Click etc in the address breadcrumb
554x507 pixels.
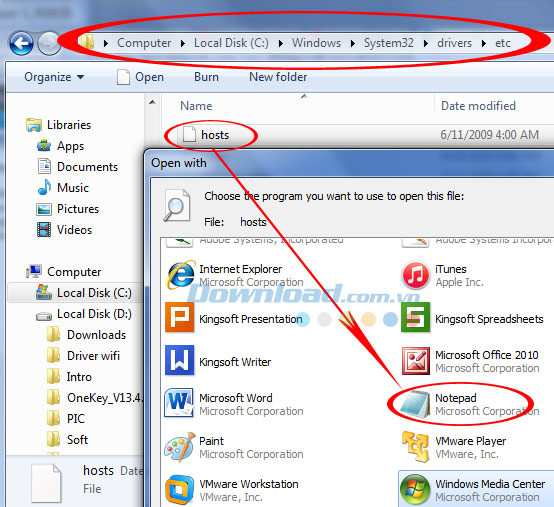(x=502, y=43)
